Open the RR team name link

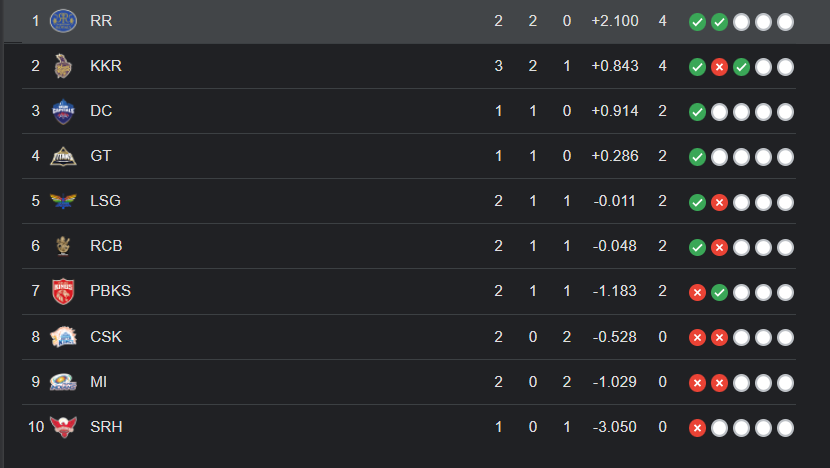101,21
